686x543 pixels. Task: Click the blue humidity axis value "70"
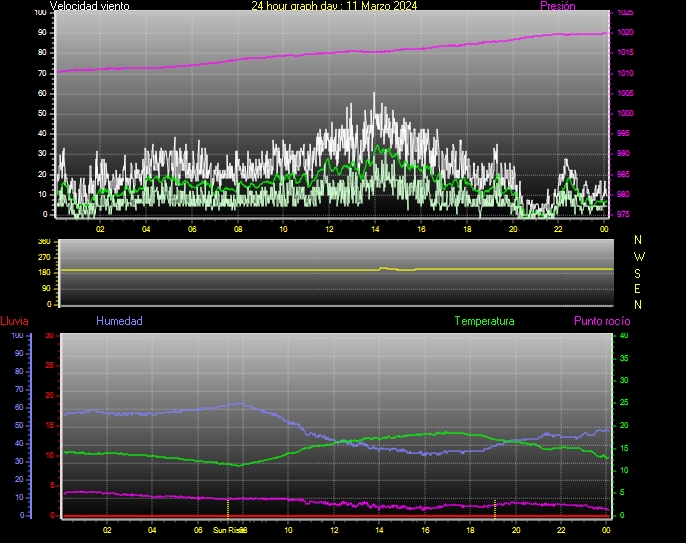[19, 389]
